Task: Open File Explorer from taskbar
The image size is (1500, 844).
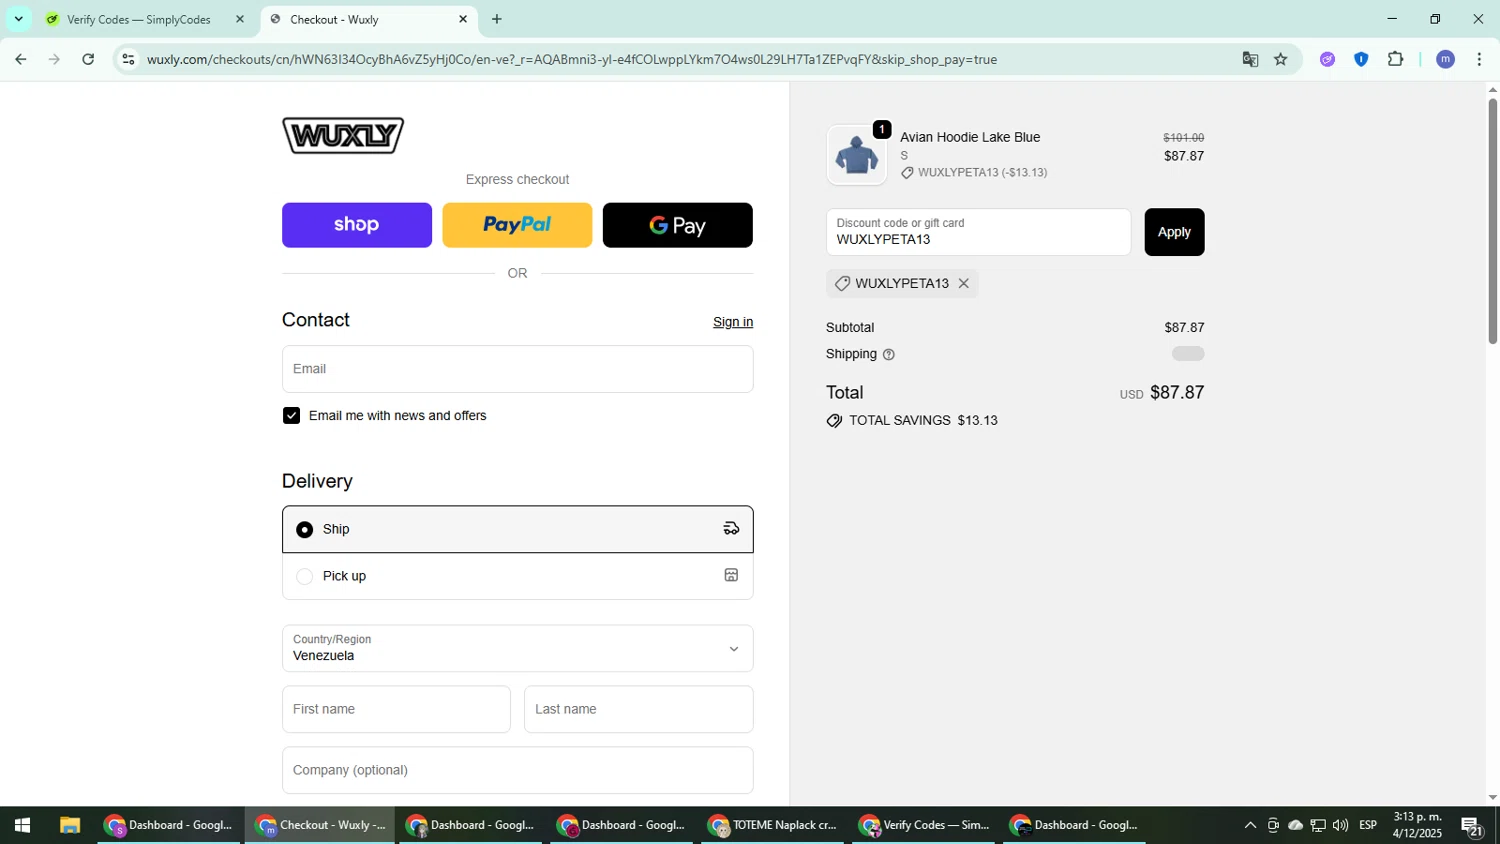Action: click(69, 825)
